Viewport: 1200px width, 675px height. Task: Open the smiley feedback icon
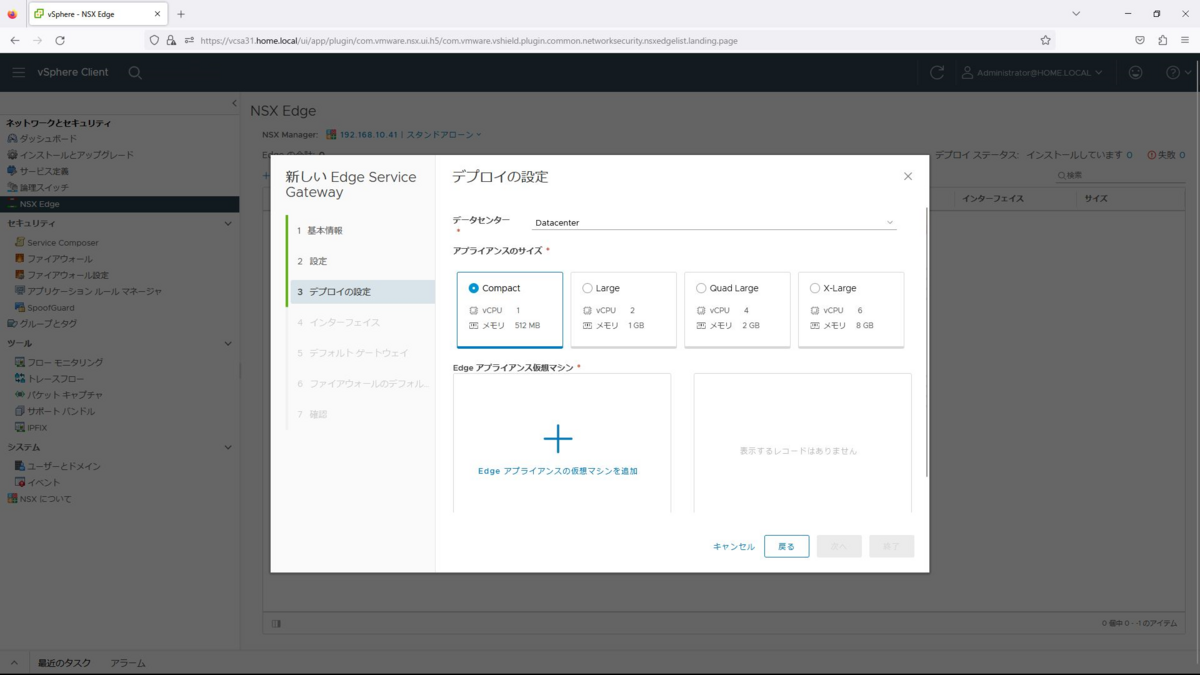pyautogui.click(x=1136, y=72)
